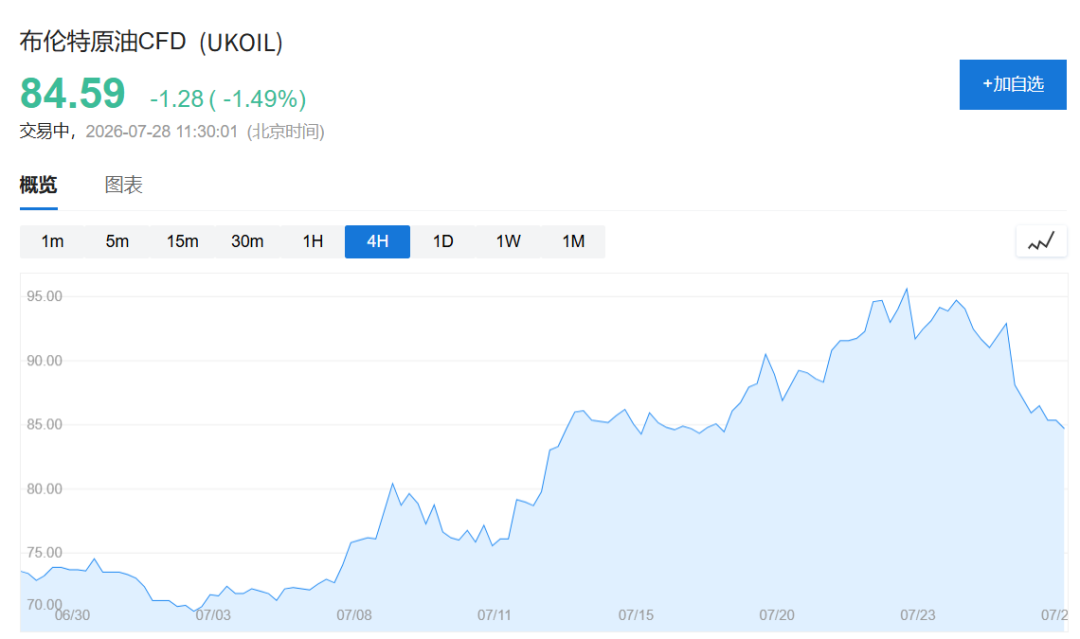Image resolution: width=1080 pixels, height=639 pixels.
Task: Click the 80.00 y-axis label
Action: (44, 489)
